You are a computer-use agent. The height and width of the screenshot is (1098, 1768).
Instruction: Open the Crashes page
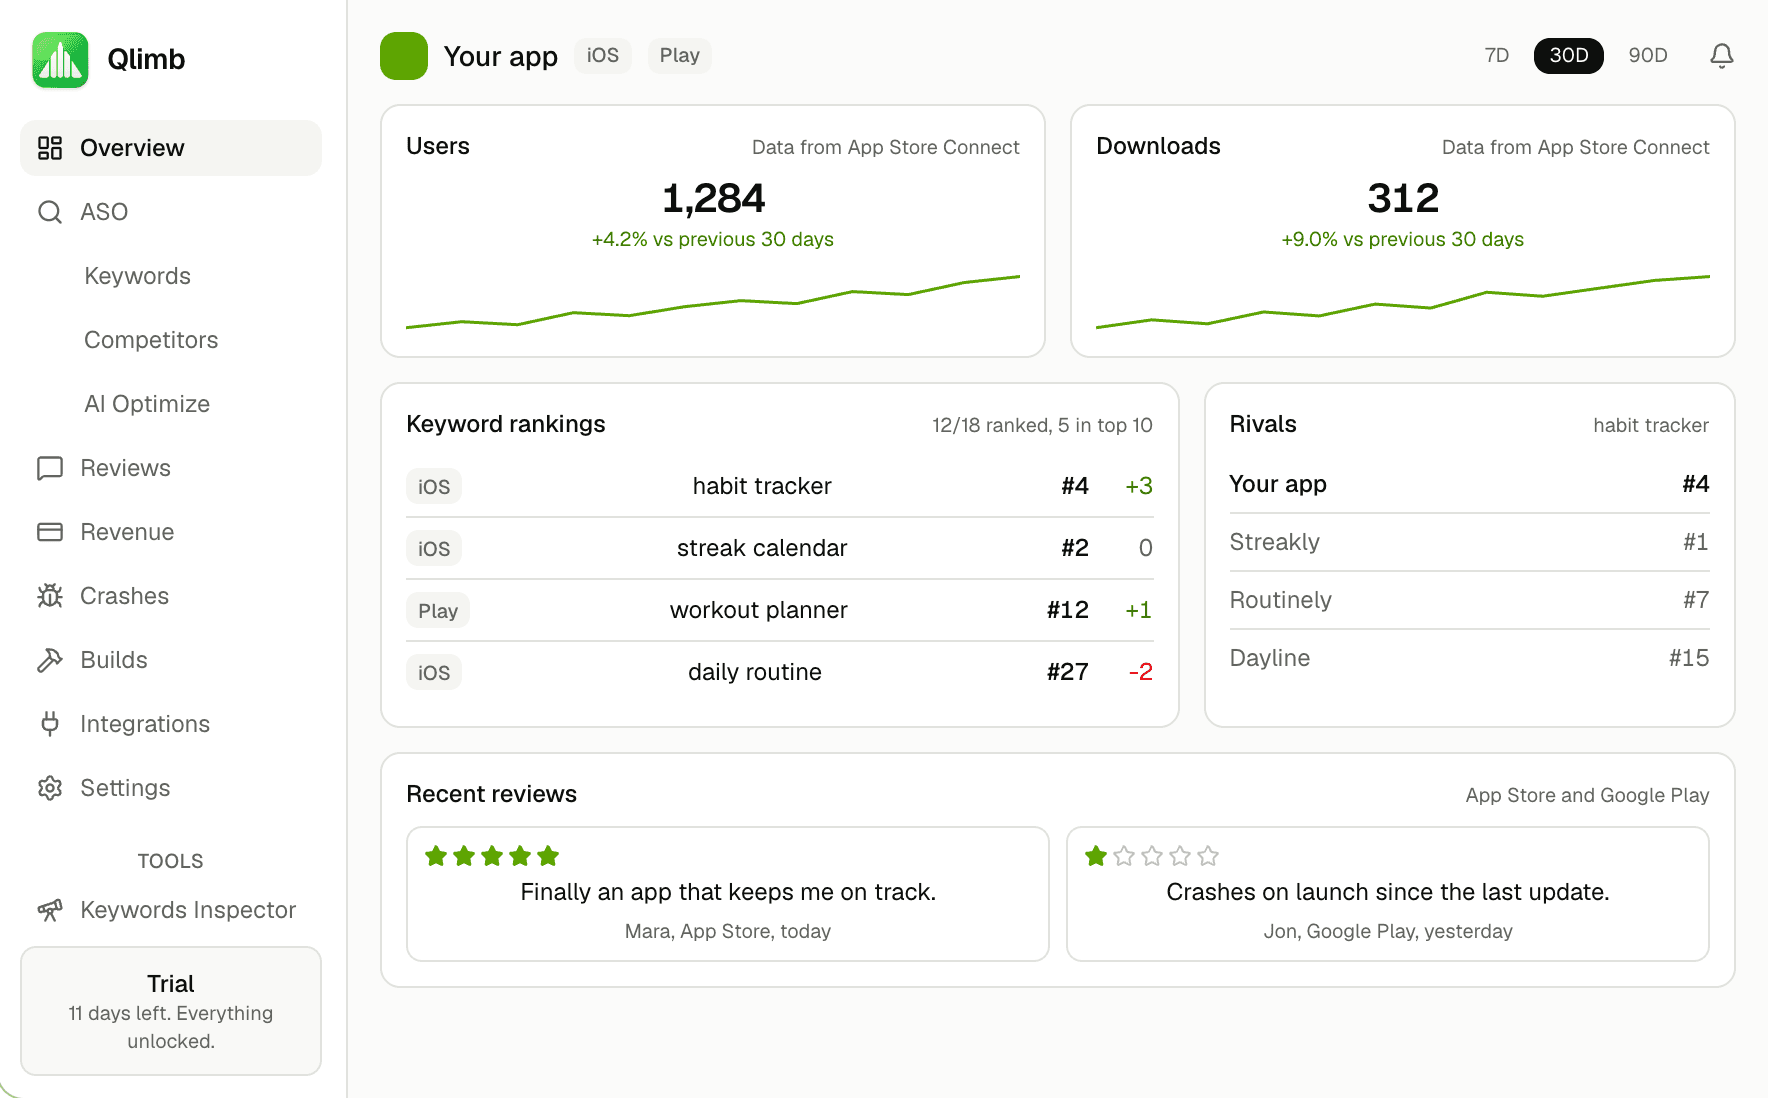[171, 596]
